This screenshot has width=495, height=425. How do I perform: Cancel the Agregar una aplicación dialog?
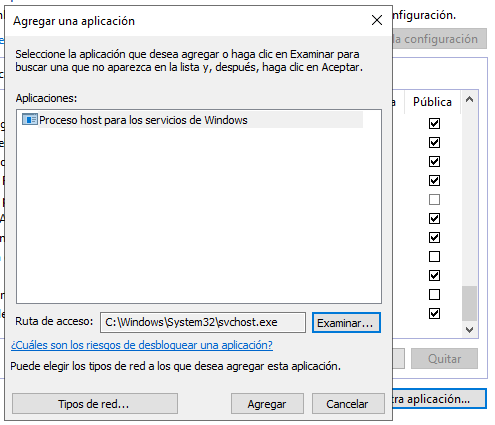348,404
